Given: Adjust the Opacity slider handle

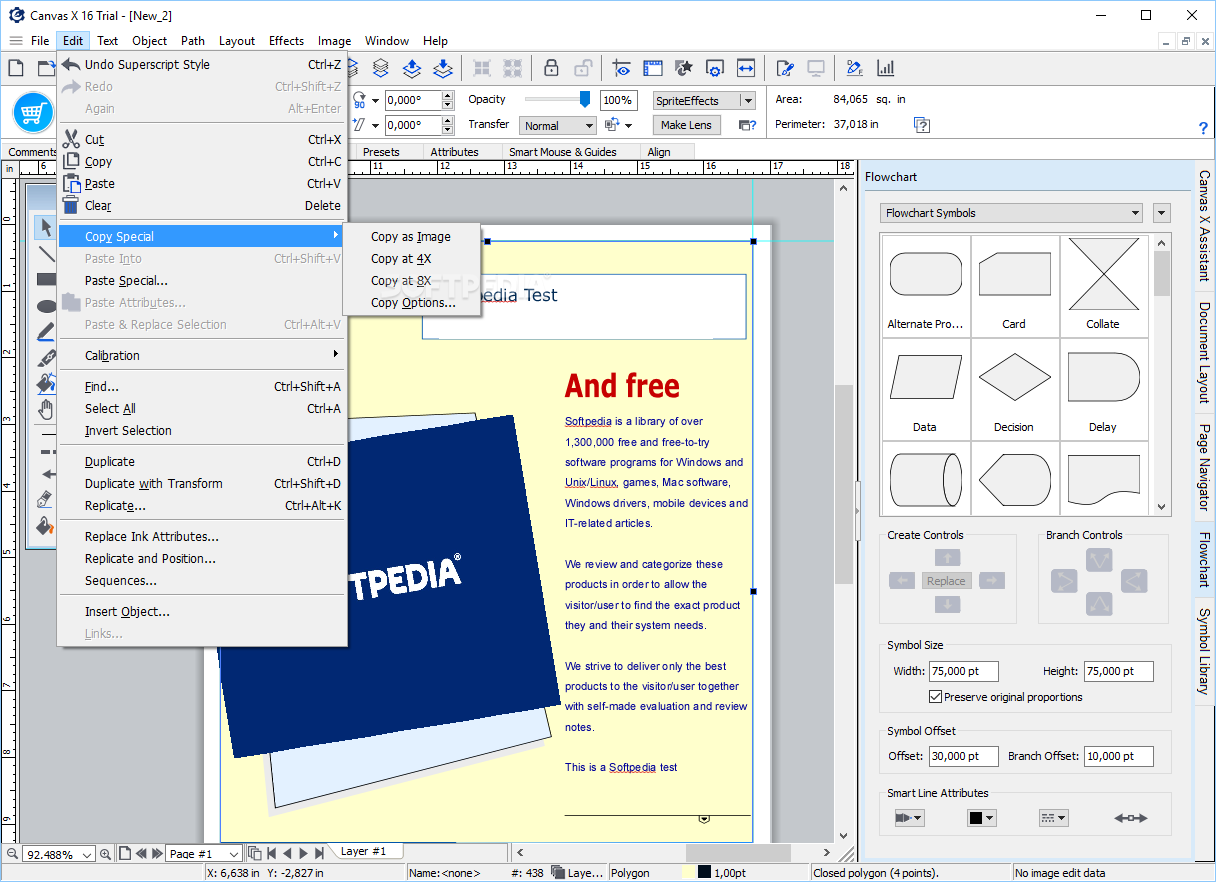Looking at the screenshot, I should pos(585,99).
